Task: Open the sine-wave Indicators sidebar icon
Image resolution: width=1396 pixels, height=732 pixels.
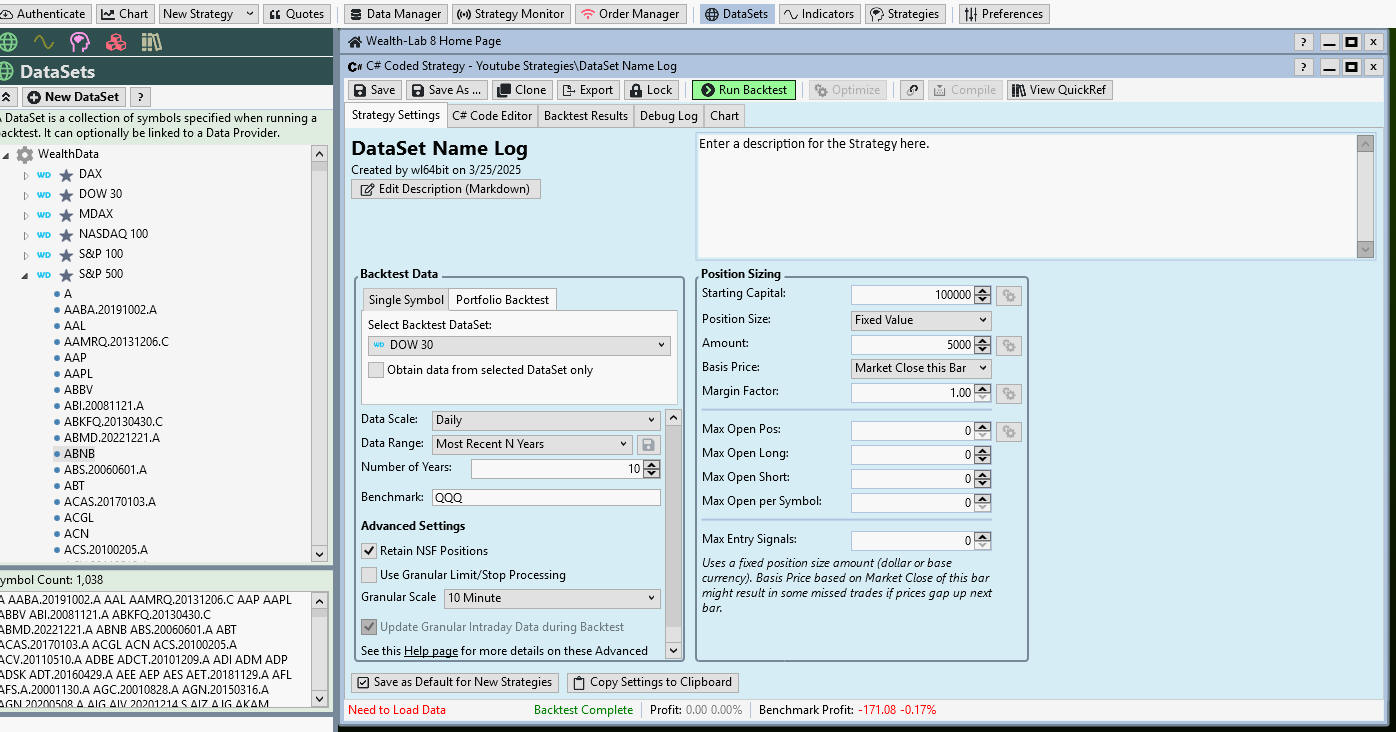Action: pyautogui.click(x=43, y=42)
